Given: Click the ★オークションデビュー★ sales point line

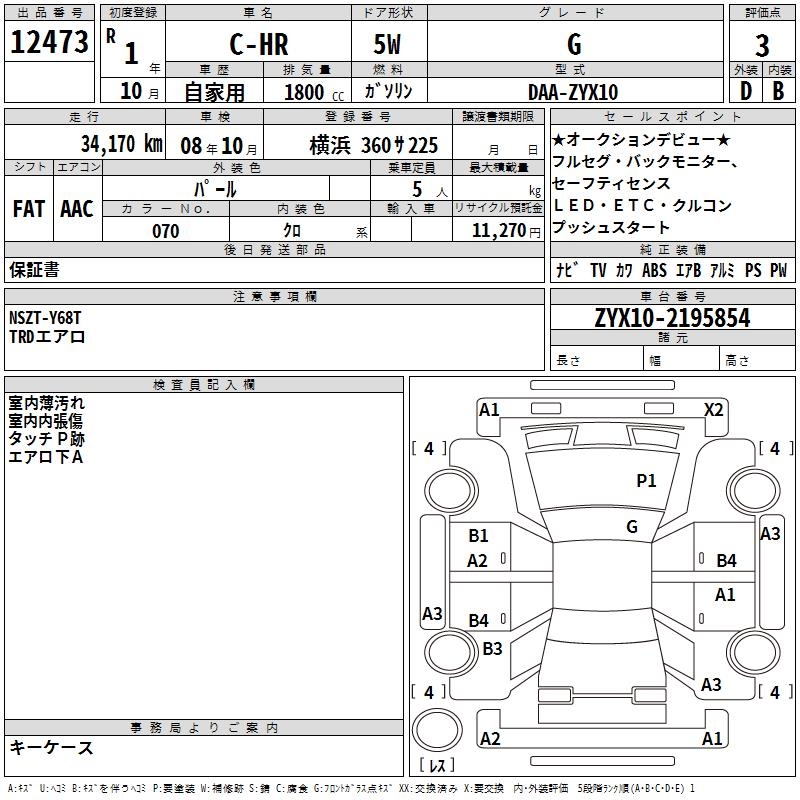Looking at the screenshot, I should (641, 139).
